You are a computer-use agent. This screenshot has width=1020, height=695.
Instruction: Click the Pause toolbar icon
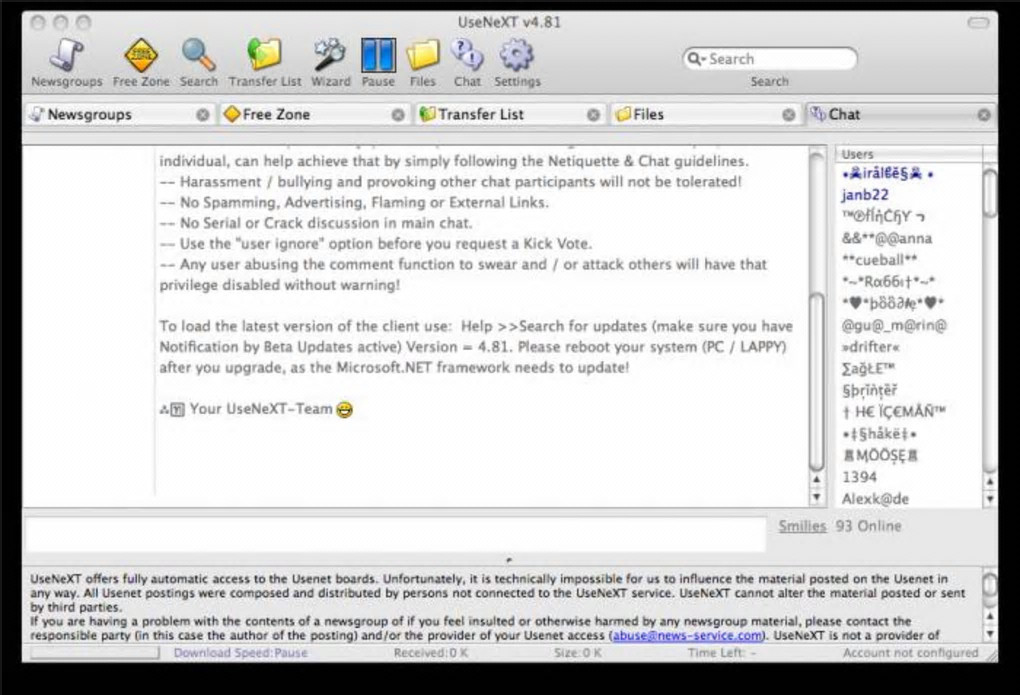378,62
